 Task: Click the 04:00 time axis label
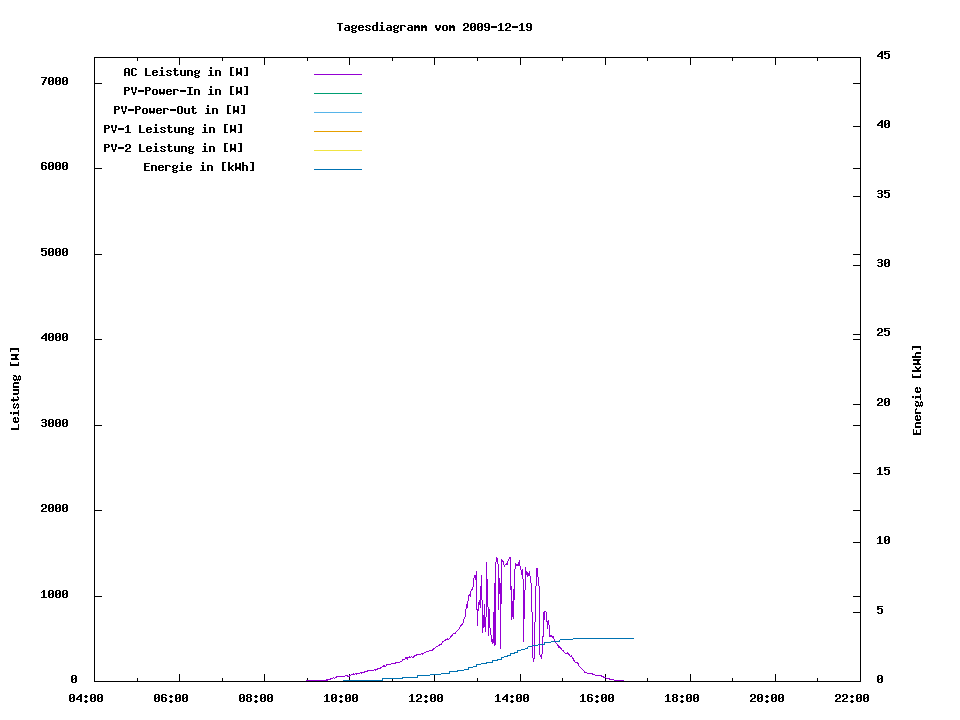[x=86, y=698]
